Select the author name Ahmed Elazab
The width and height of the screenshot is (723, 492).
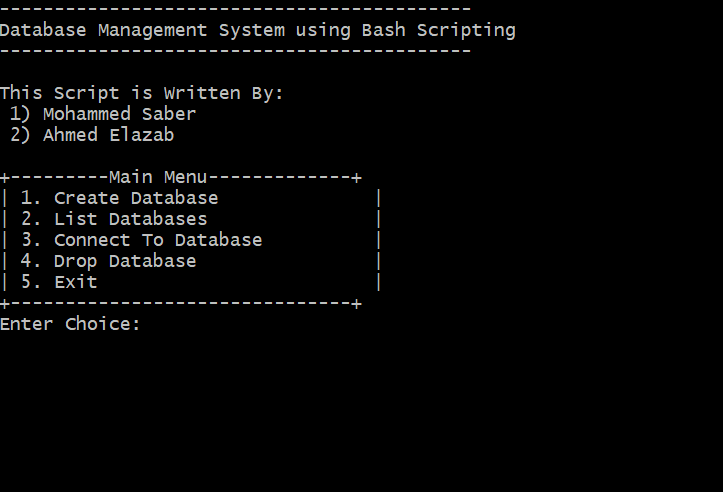click(108, 135)
